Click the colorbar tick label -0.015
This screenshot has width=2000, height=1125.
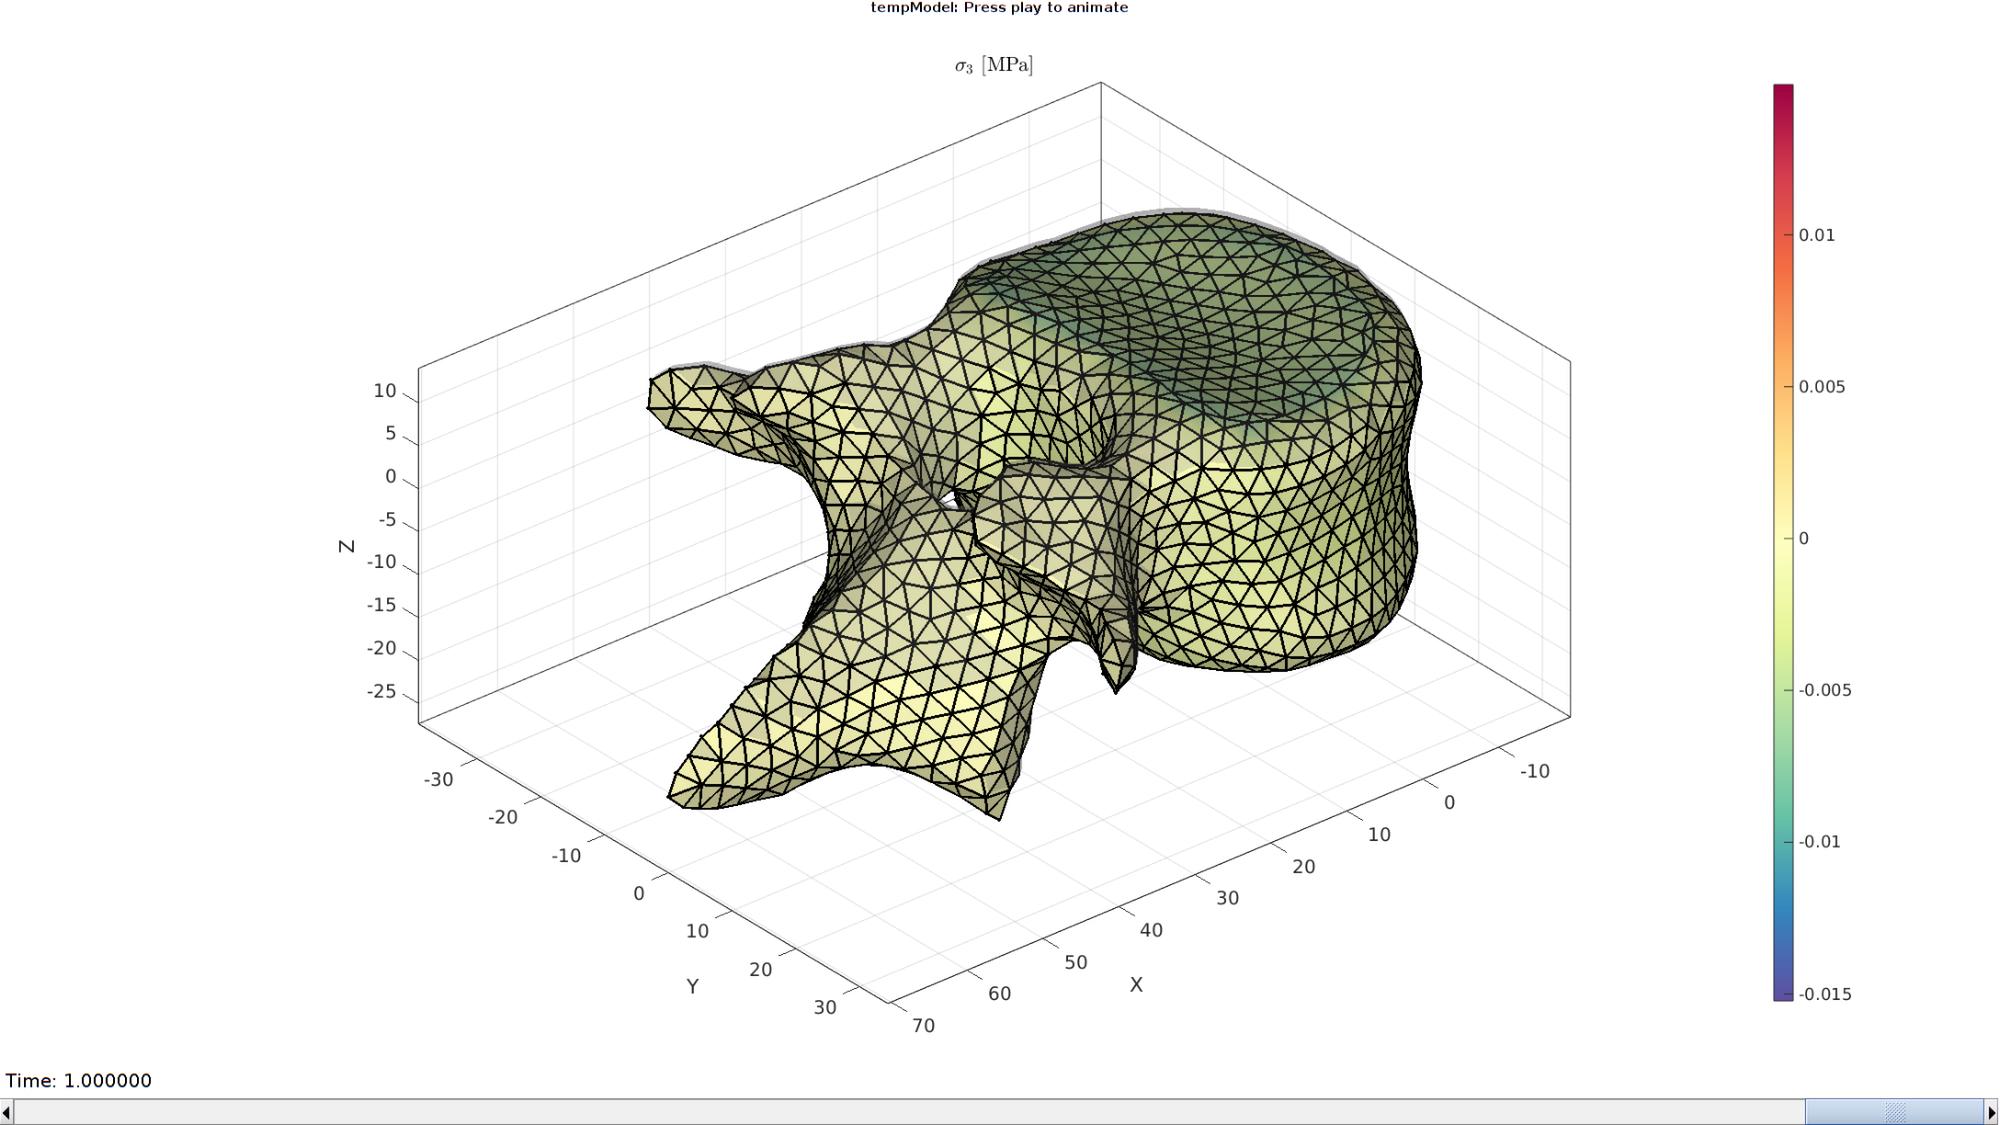(x=1825, y=994)
